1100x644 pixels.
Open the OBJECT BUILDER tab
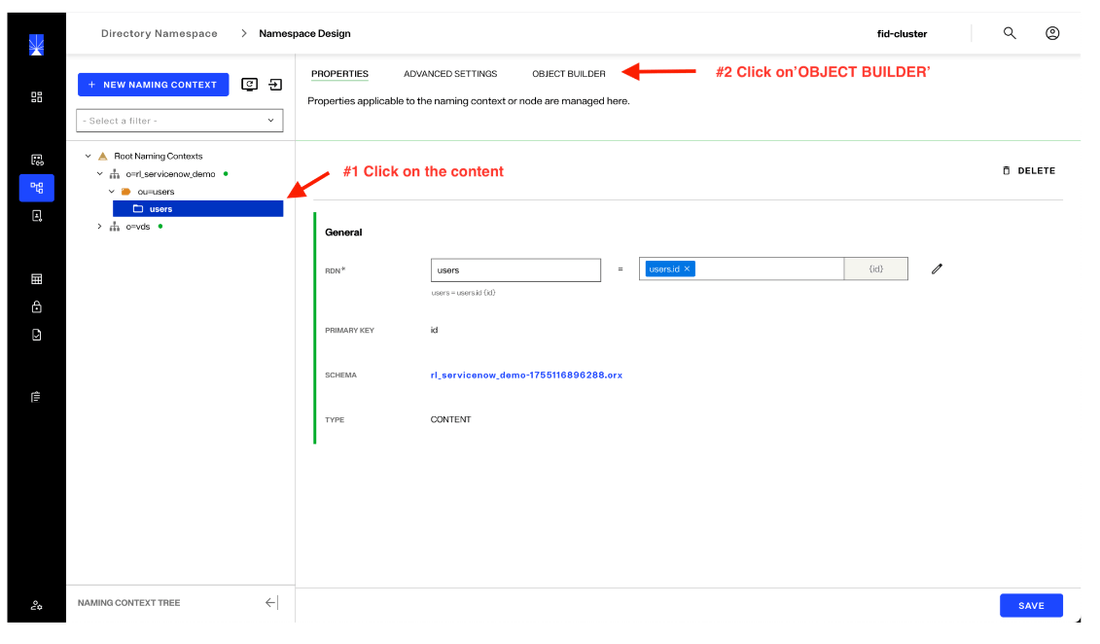click(x=569, y=74)
